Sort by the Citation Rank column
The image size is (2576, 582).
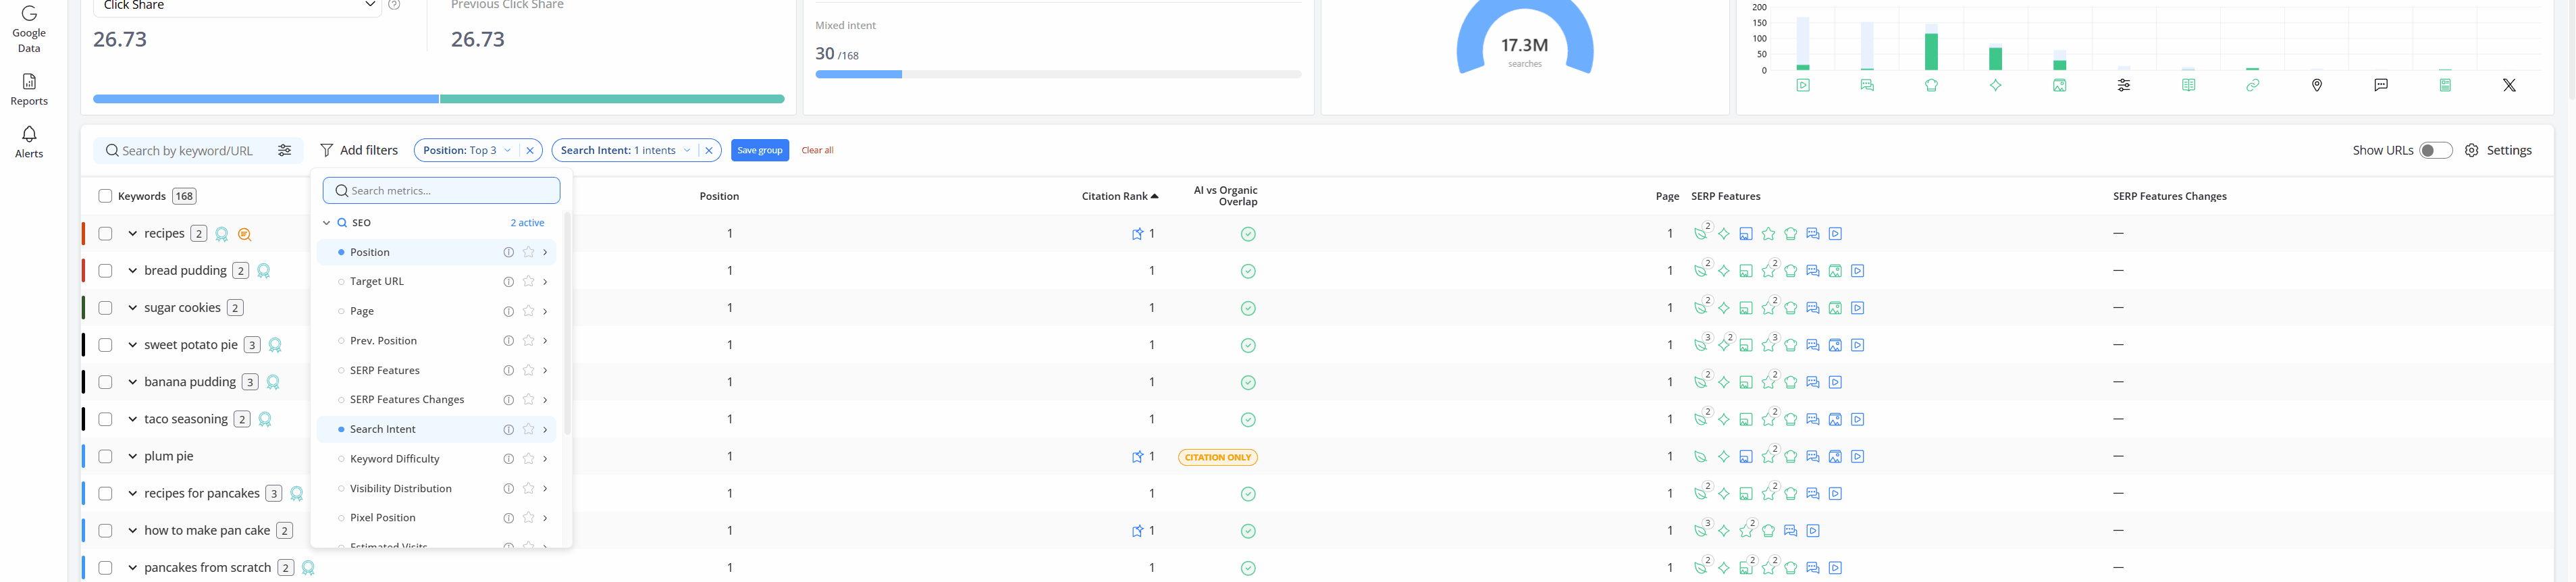click(1119, 196)
